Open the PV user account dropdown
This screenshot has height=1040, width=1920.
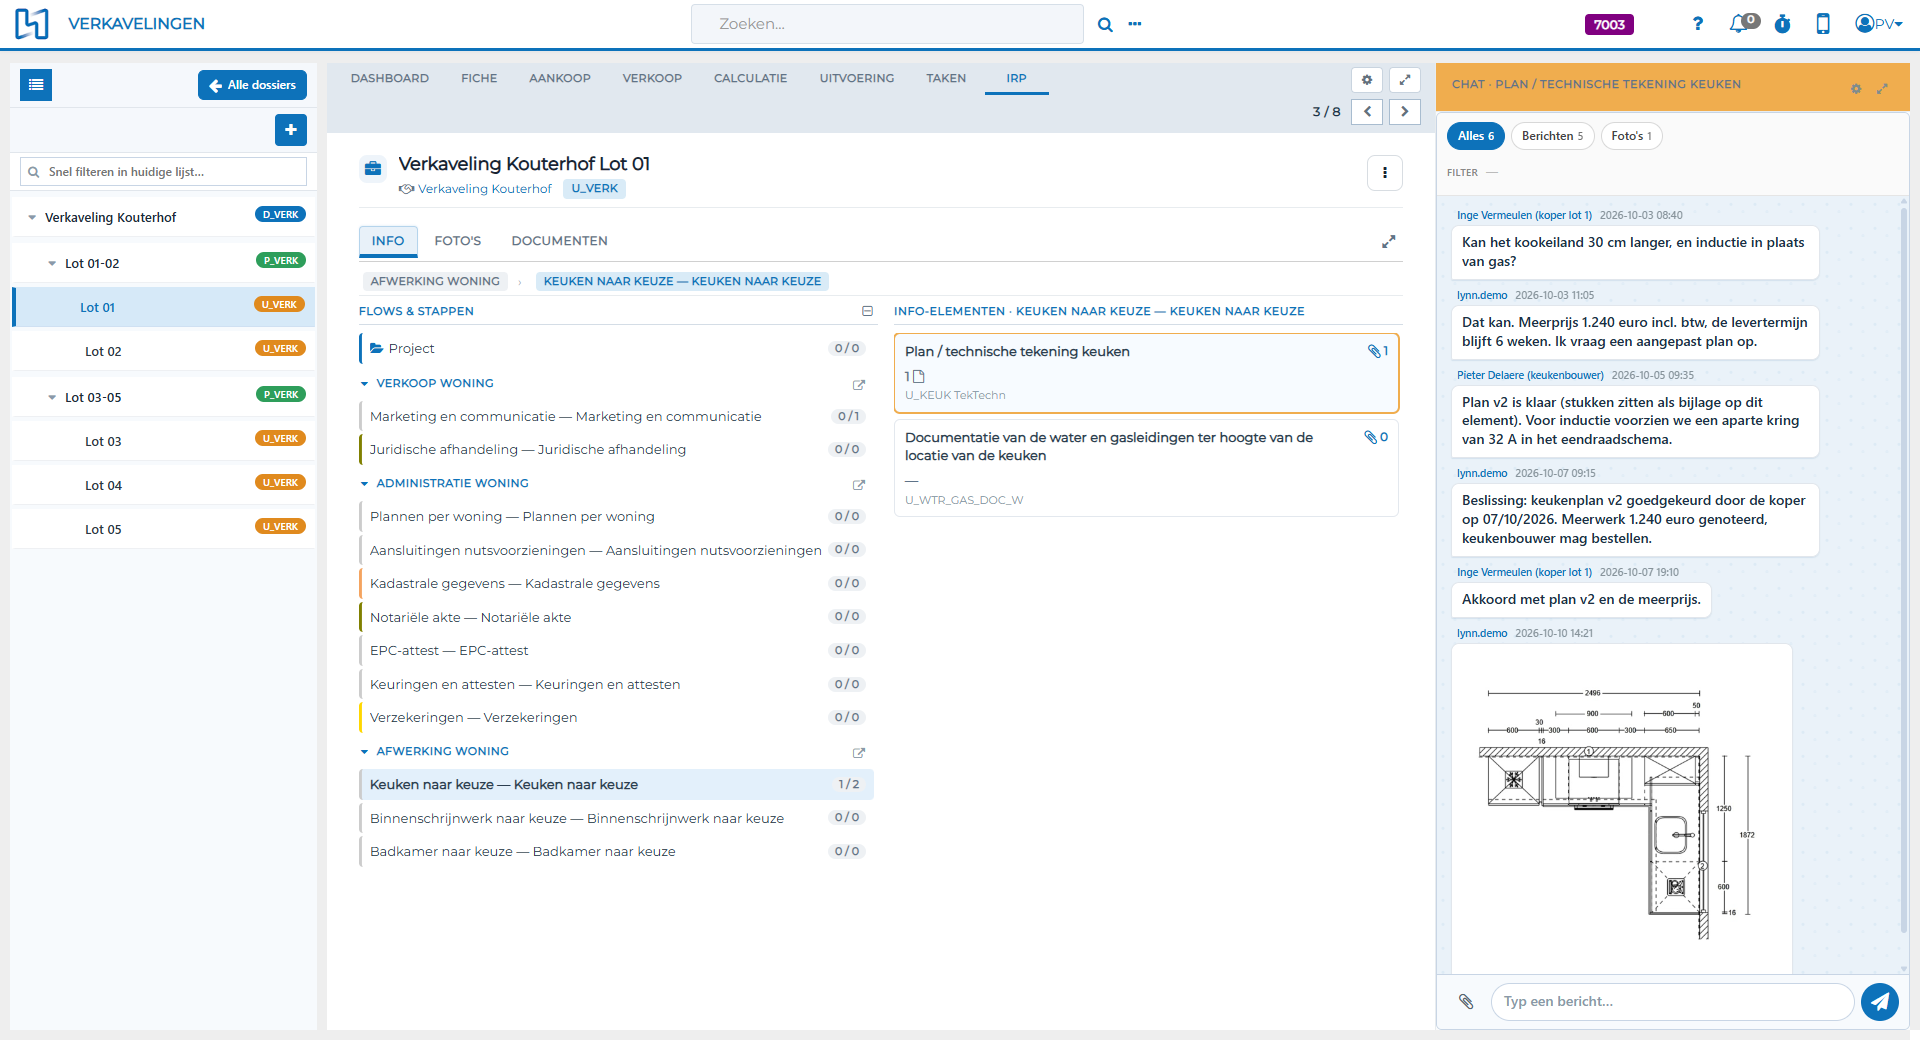pos(1878,24)
